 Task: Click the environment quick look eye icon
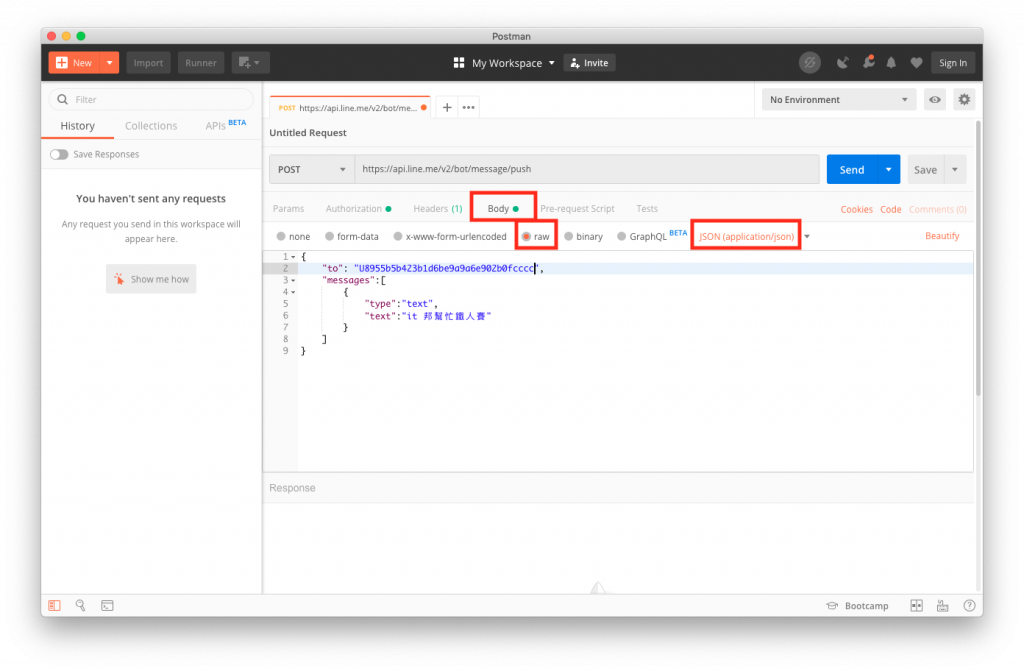935,99
